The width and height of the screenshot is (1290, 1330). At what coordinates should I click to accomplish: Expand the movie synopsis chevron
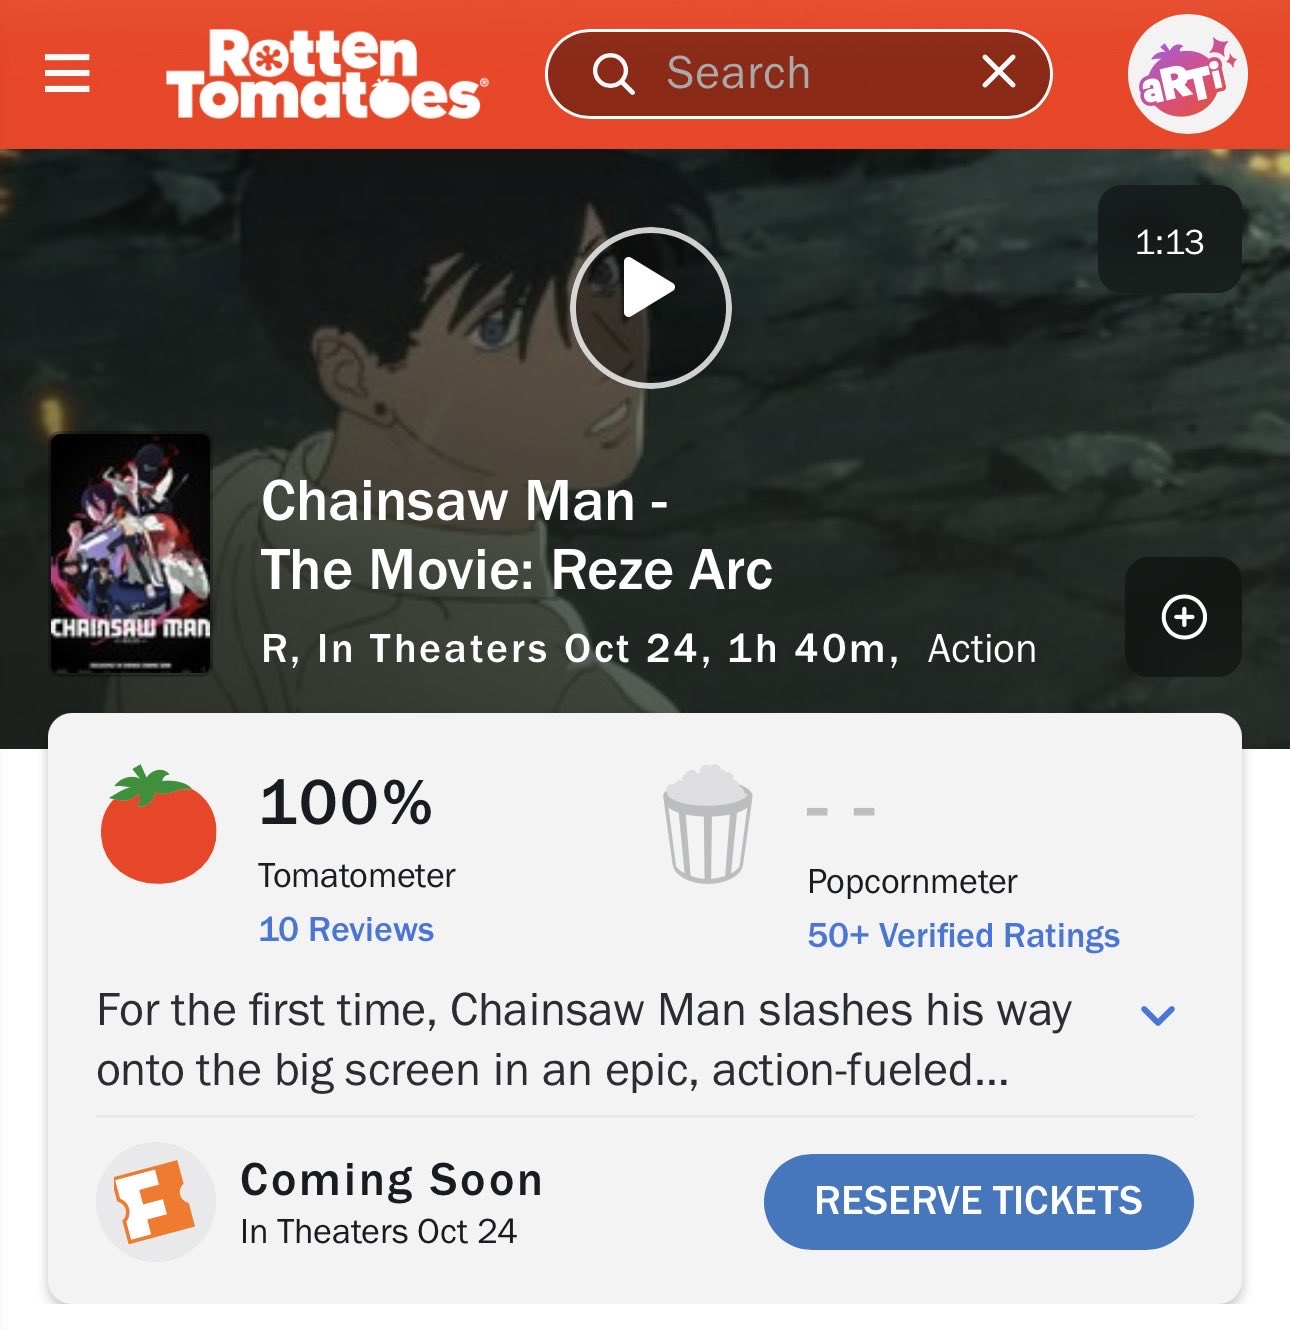1157,1016
